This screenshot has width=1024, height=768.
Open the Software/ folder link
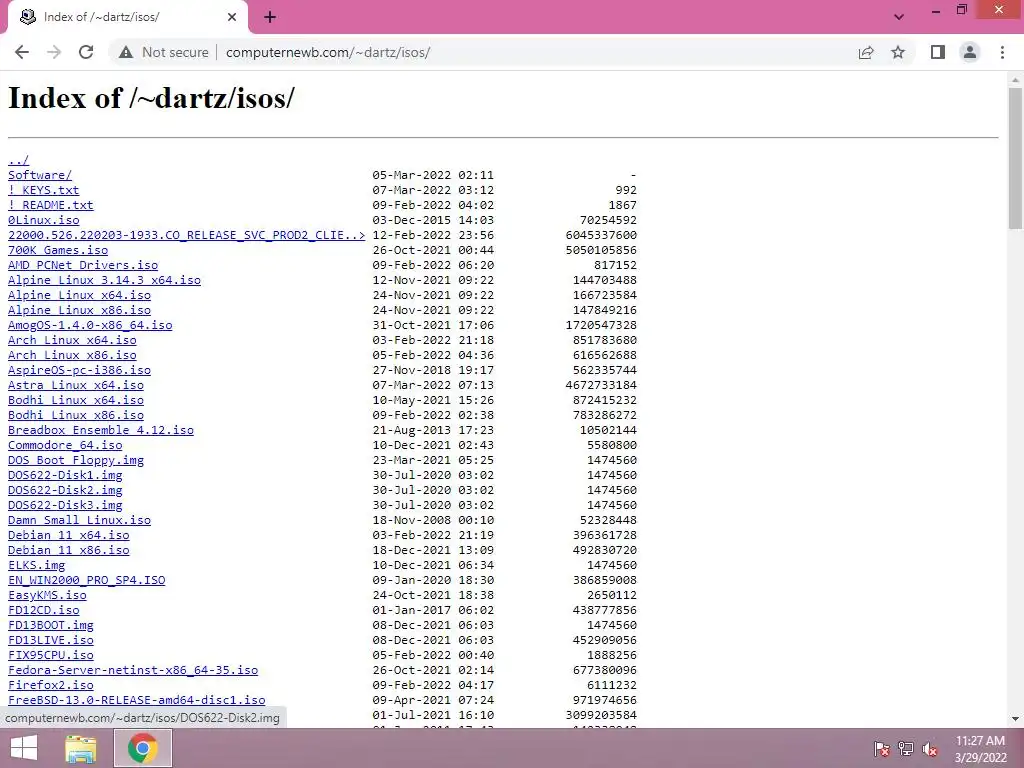[40, 175]
